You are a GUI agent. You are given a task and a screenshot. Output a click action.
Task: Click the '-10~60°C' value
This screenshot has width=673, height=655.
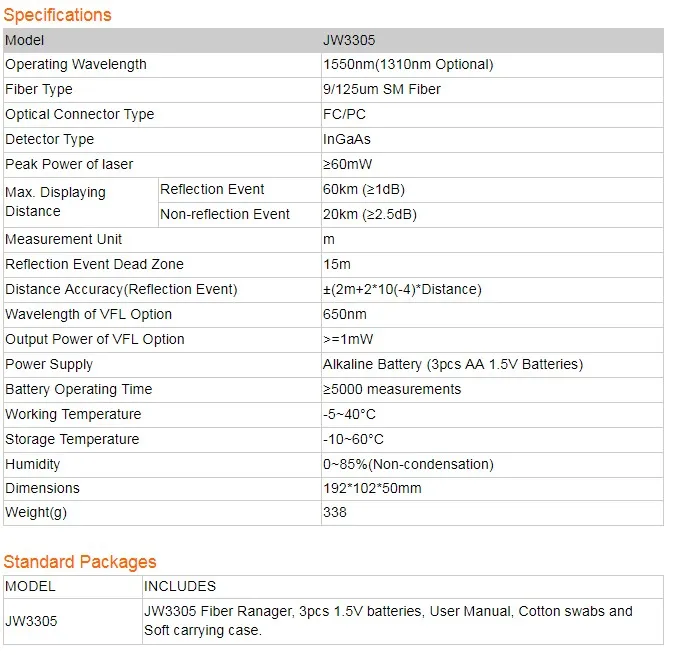tap(353, 439)
